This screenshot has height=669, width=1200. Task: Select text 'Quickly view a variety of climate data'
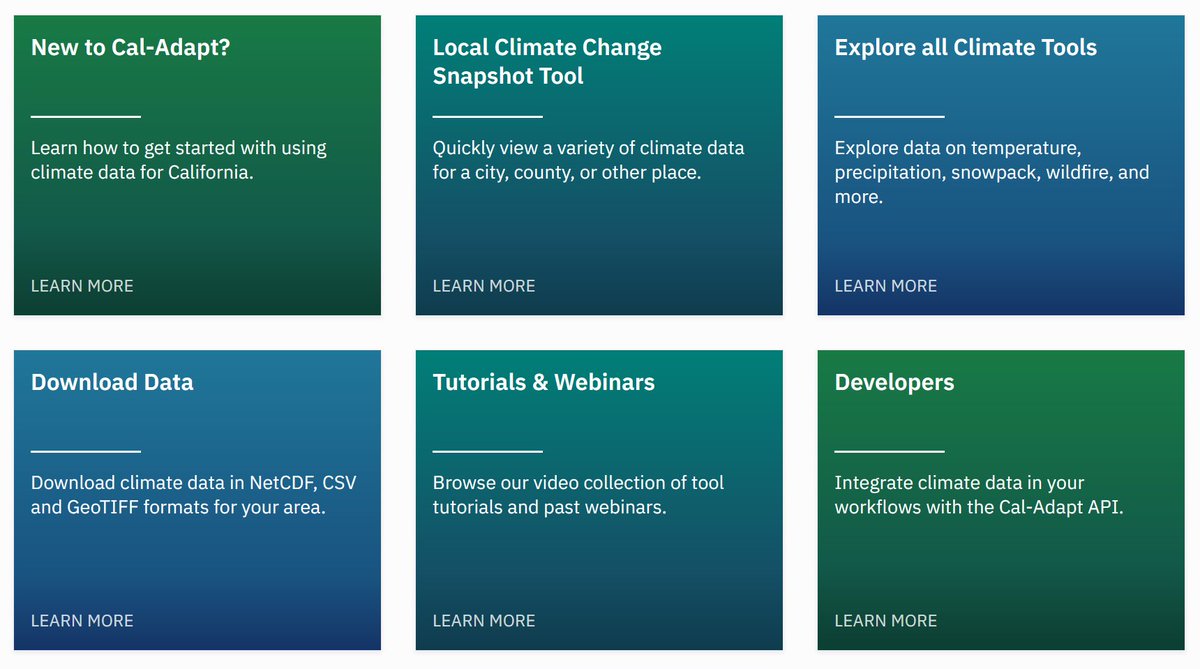click(589, 148)
